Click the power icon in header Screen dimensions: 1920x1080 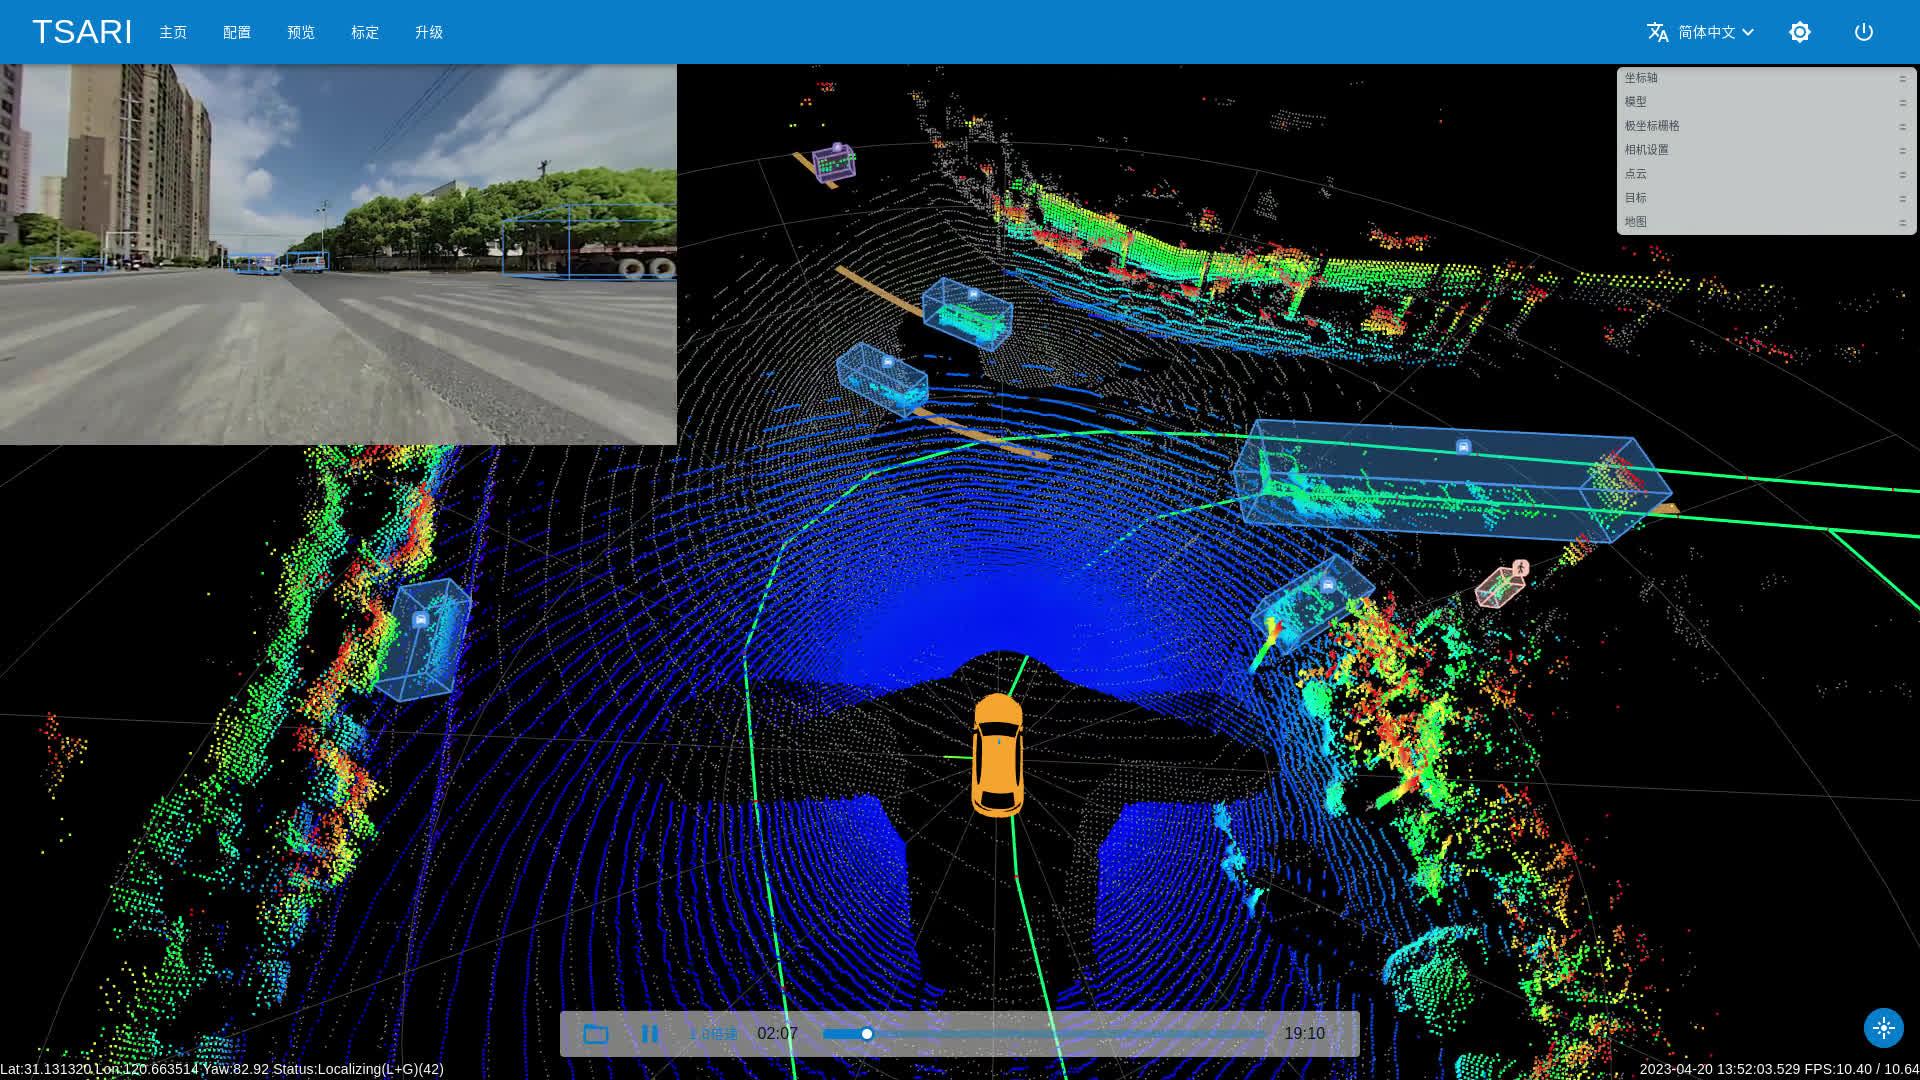tap(1863, 32)
